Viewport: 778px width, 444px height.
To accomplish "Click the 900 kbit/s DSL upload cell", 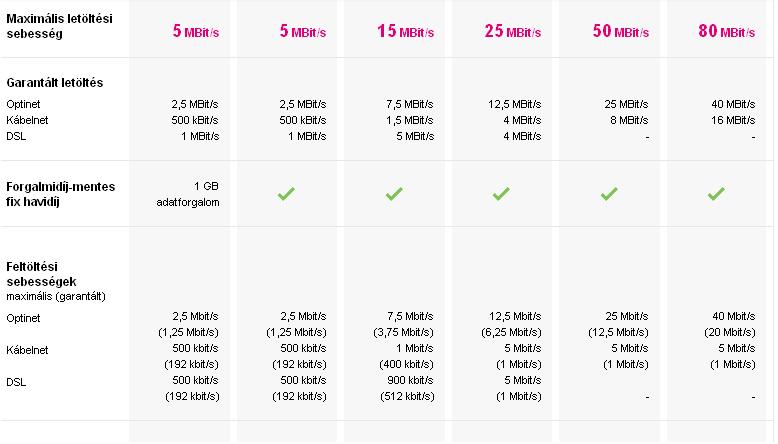I will (x=408, y=381).
